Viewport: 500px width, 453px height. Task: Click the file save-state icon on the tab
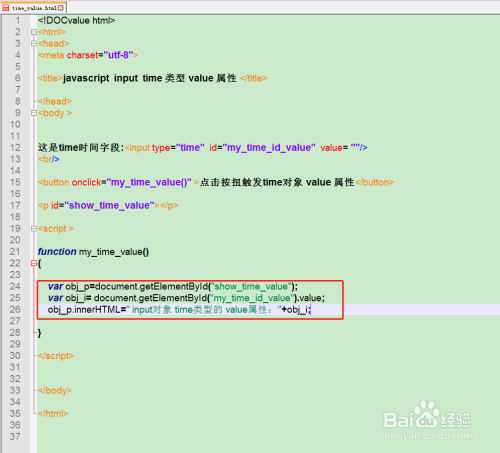(x=6, y=8)
